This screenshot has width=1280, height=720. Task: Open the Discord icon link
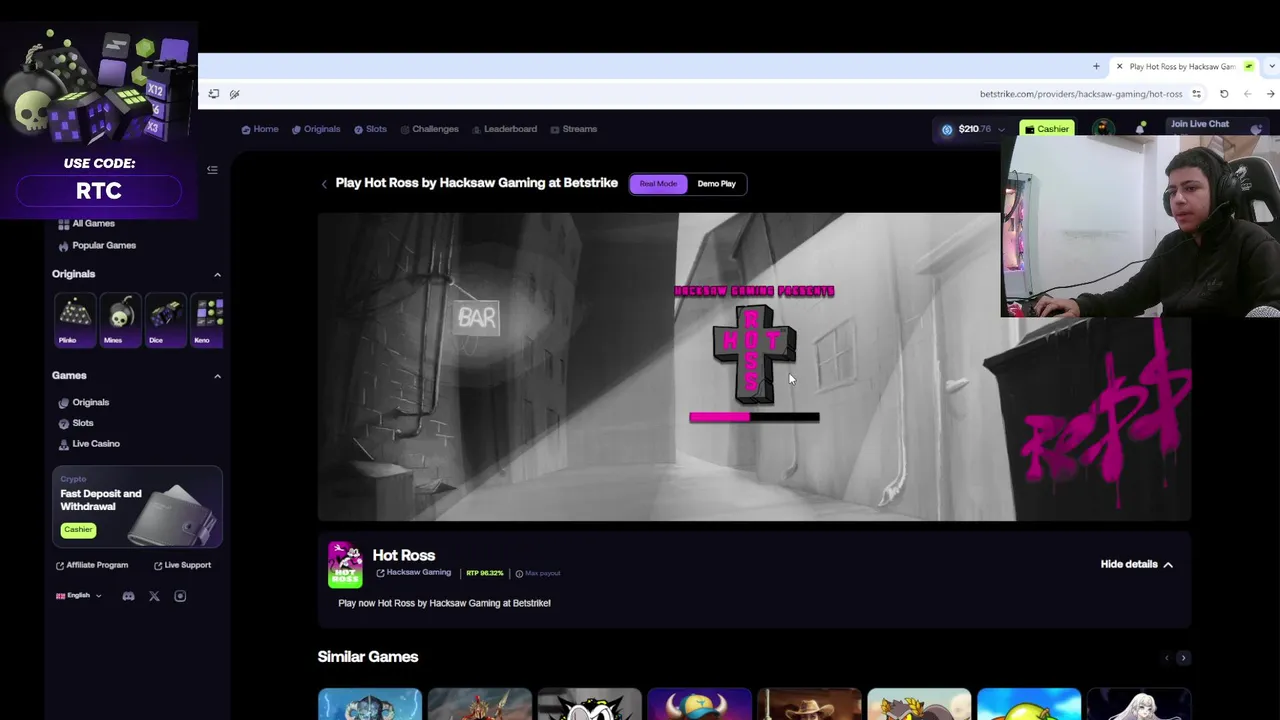128,596
